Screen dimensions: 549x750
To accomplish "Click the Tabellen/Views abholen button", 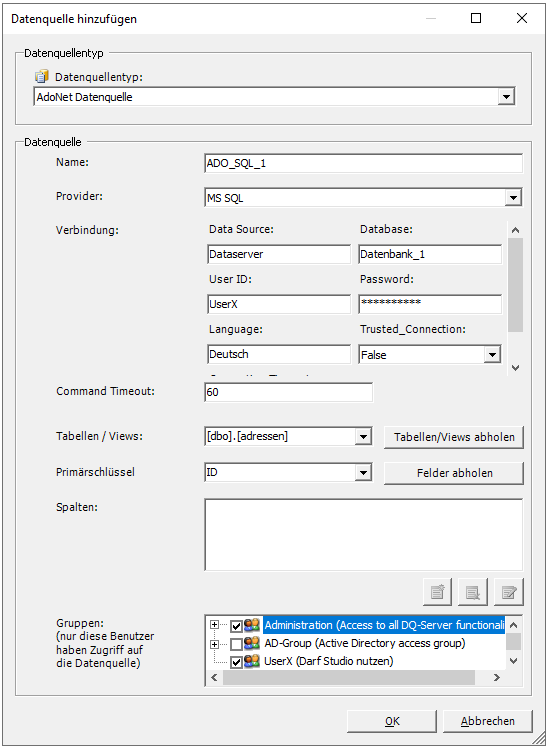I will (x=454, y=437).
